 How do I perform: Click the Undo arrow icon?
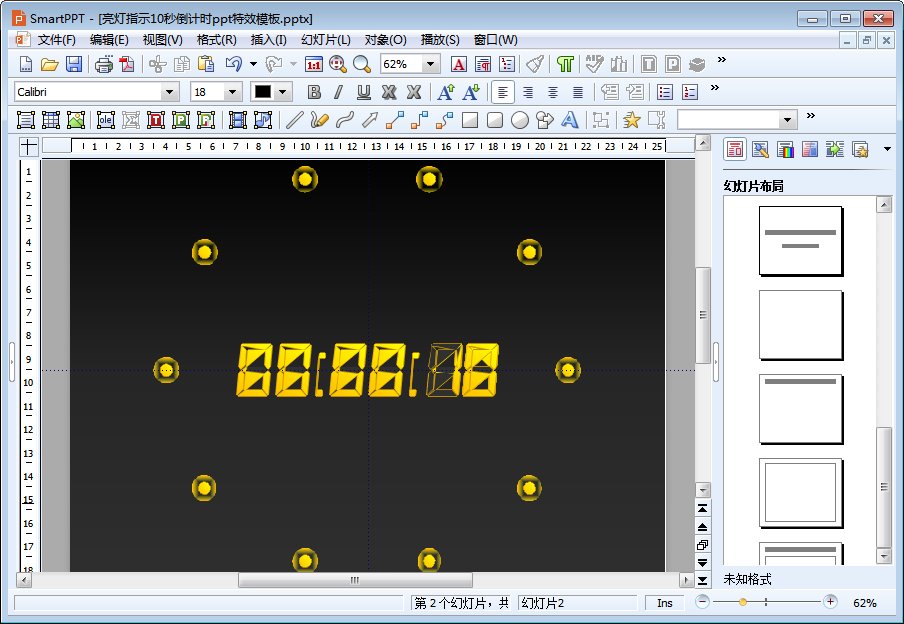[233, 64]
